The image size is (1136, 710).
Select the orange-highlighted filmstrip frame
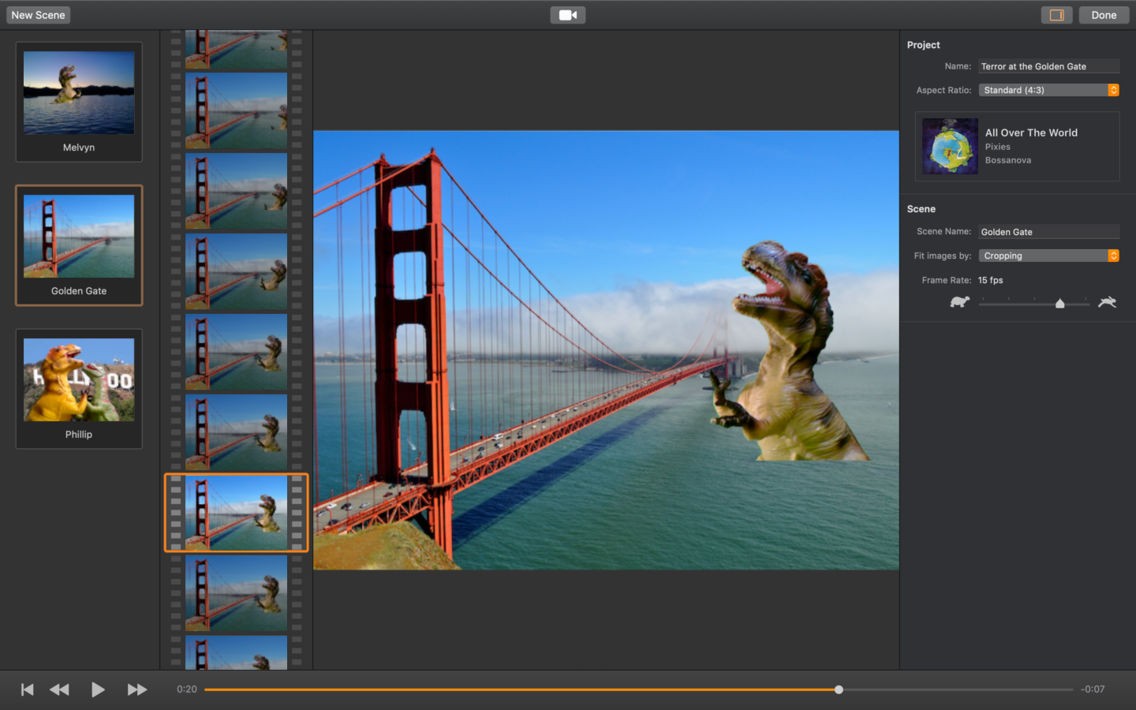pos(236,513)
